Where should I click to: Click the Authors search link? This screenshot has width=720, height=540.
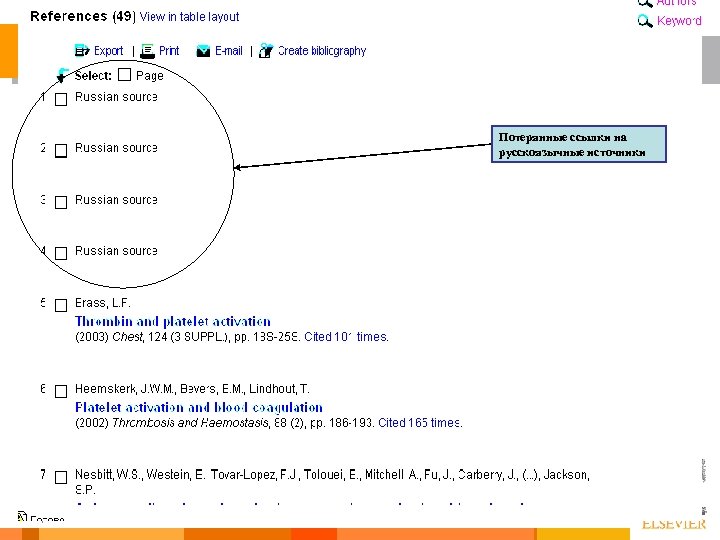[x=676, y=3]
